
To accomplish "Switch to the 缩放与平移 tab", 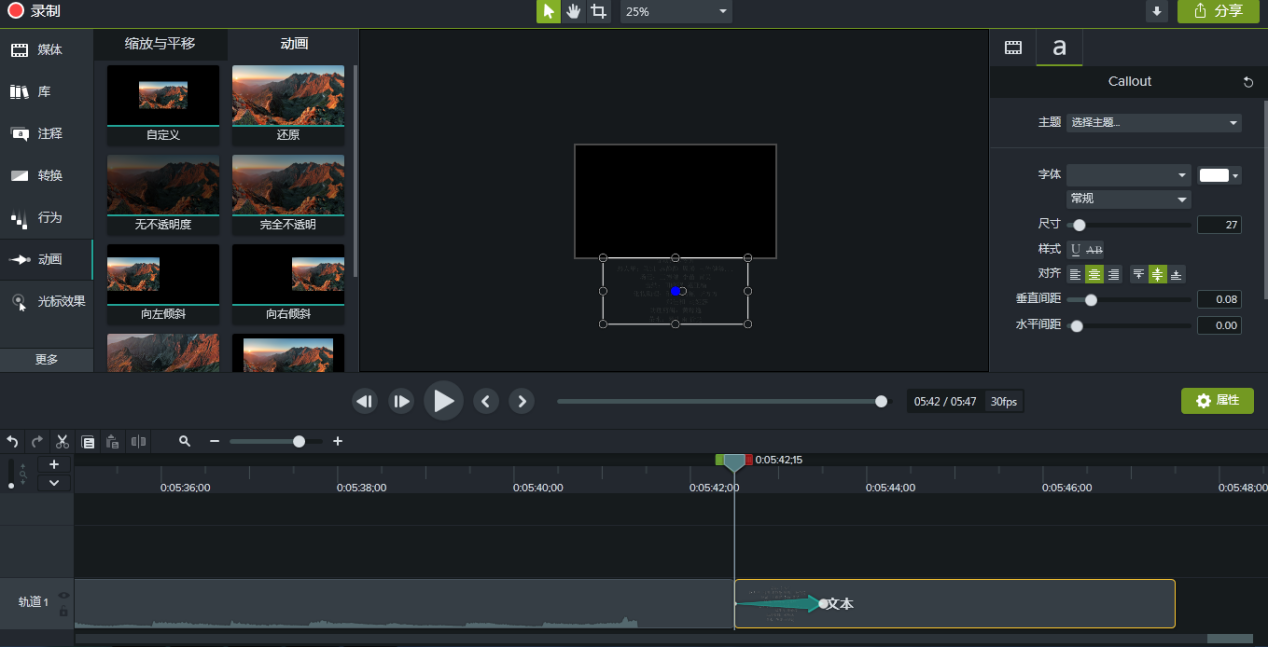I will 160,44.
